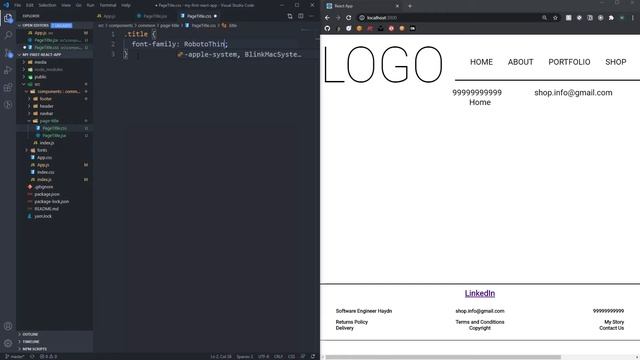The image size is (640, 360).
Task: Collapse the src folder
Action: tap(37, 84)
